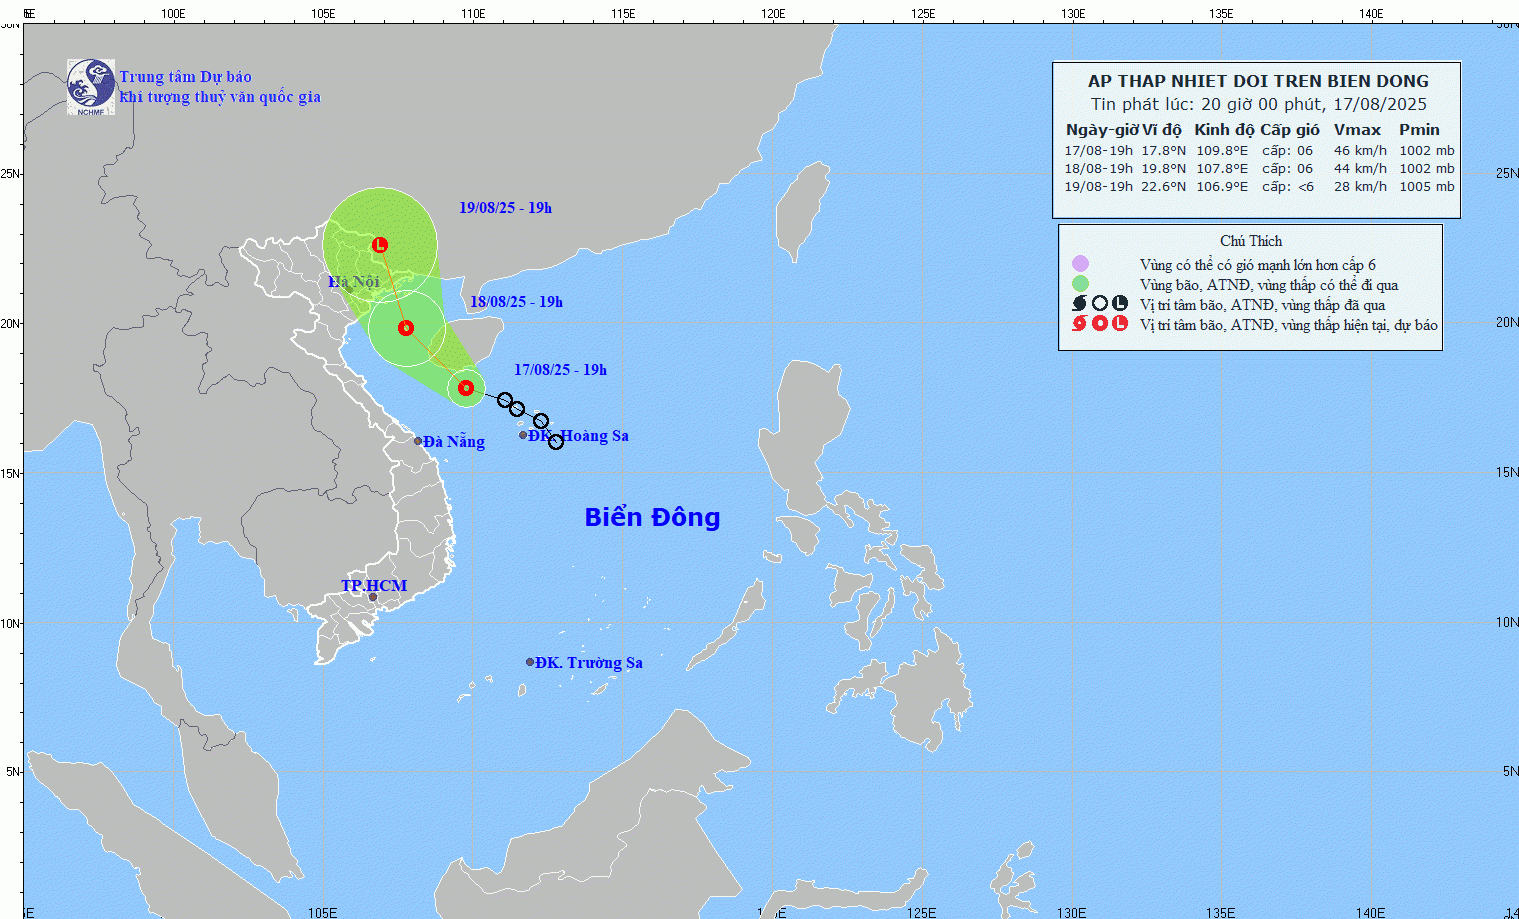
Task: Click the red typhoon swirl icon in legend
Action: click(x=1079, y=324)
